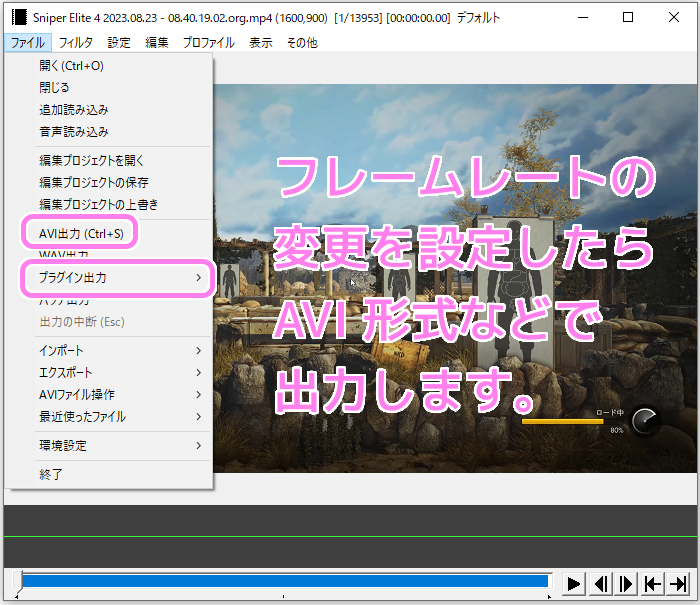Select 追加読み込み menu entry
Screen dimensions: 700x605
pos(109,109)
